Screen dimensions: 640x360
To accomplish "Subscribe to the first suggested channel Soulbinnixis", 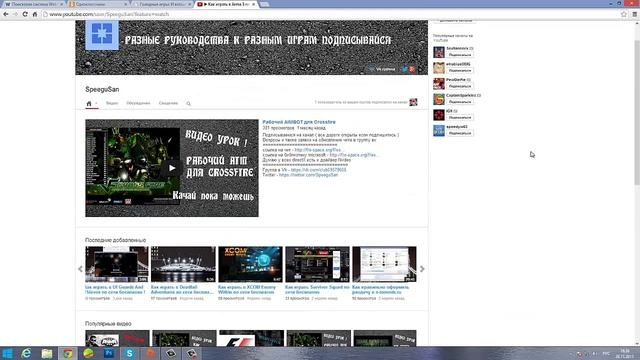I will [x=460, y=55].
